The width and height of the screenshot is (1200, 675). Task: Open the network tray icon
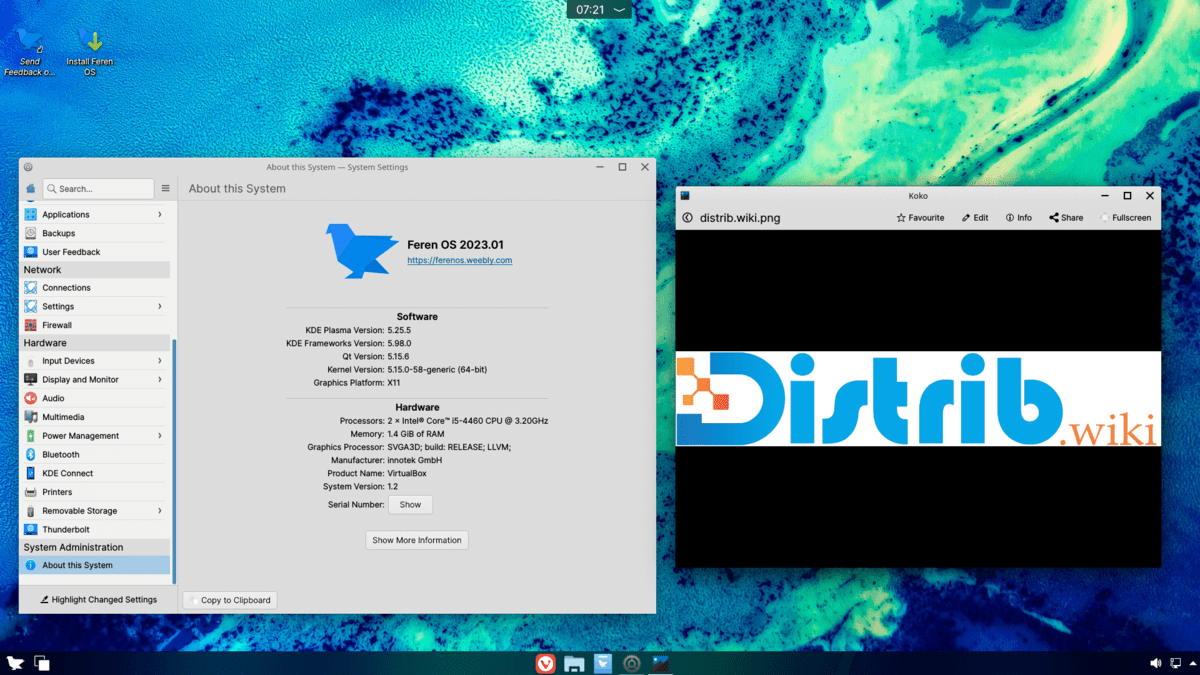(1174, 663)
